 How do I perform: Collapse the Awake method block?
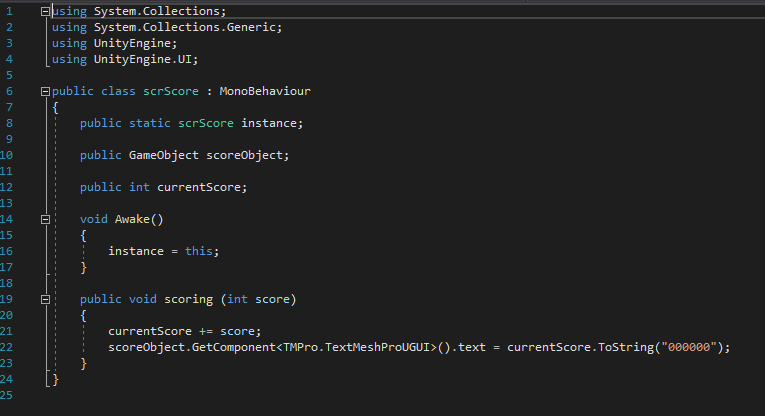click(45, 219)
